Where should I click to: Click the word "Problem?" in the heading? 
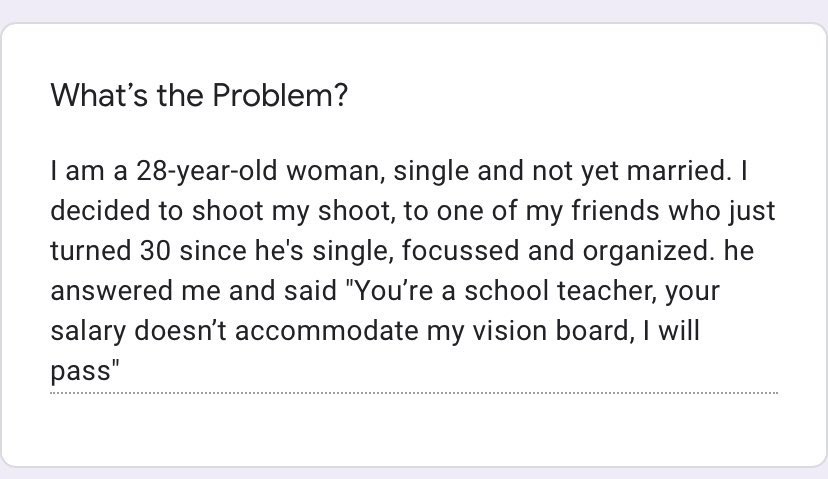click(x=280, y=96)
